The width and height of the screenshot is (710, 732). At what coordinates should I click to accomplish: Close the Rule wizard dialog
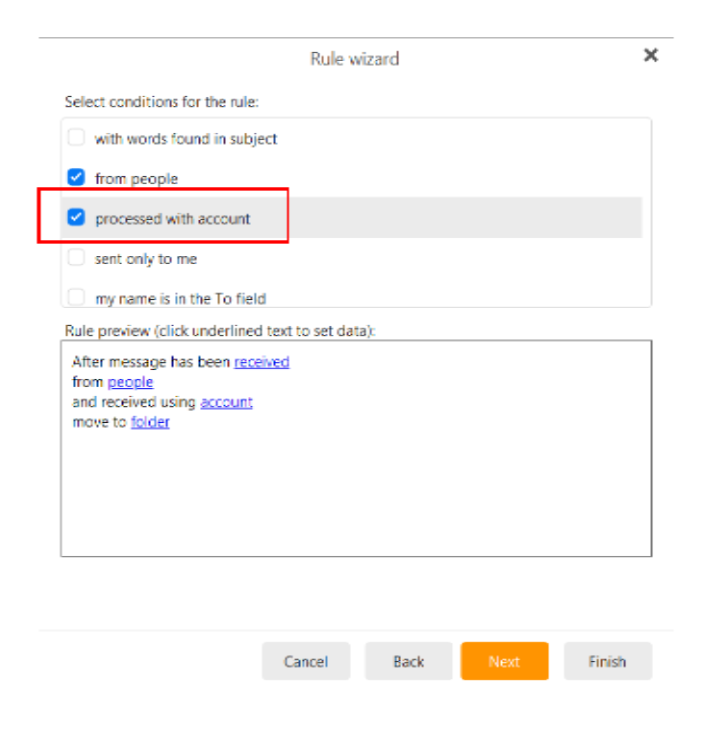[x=650, y=55]
